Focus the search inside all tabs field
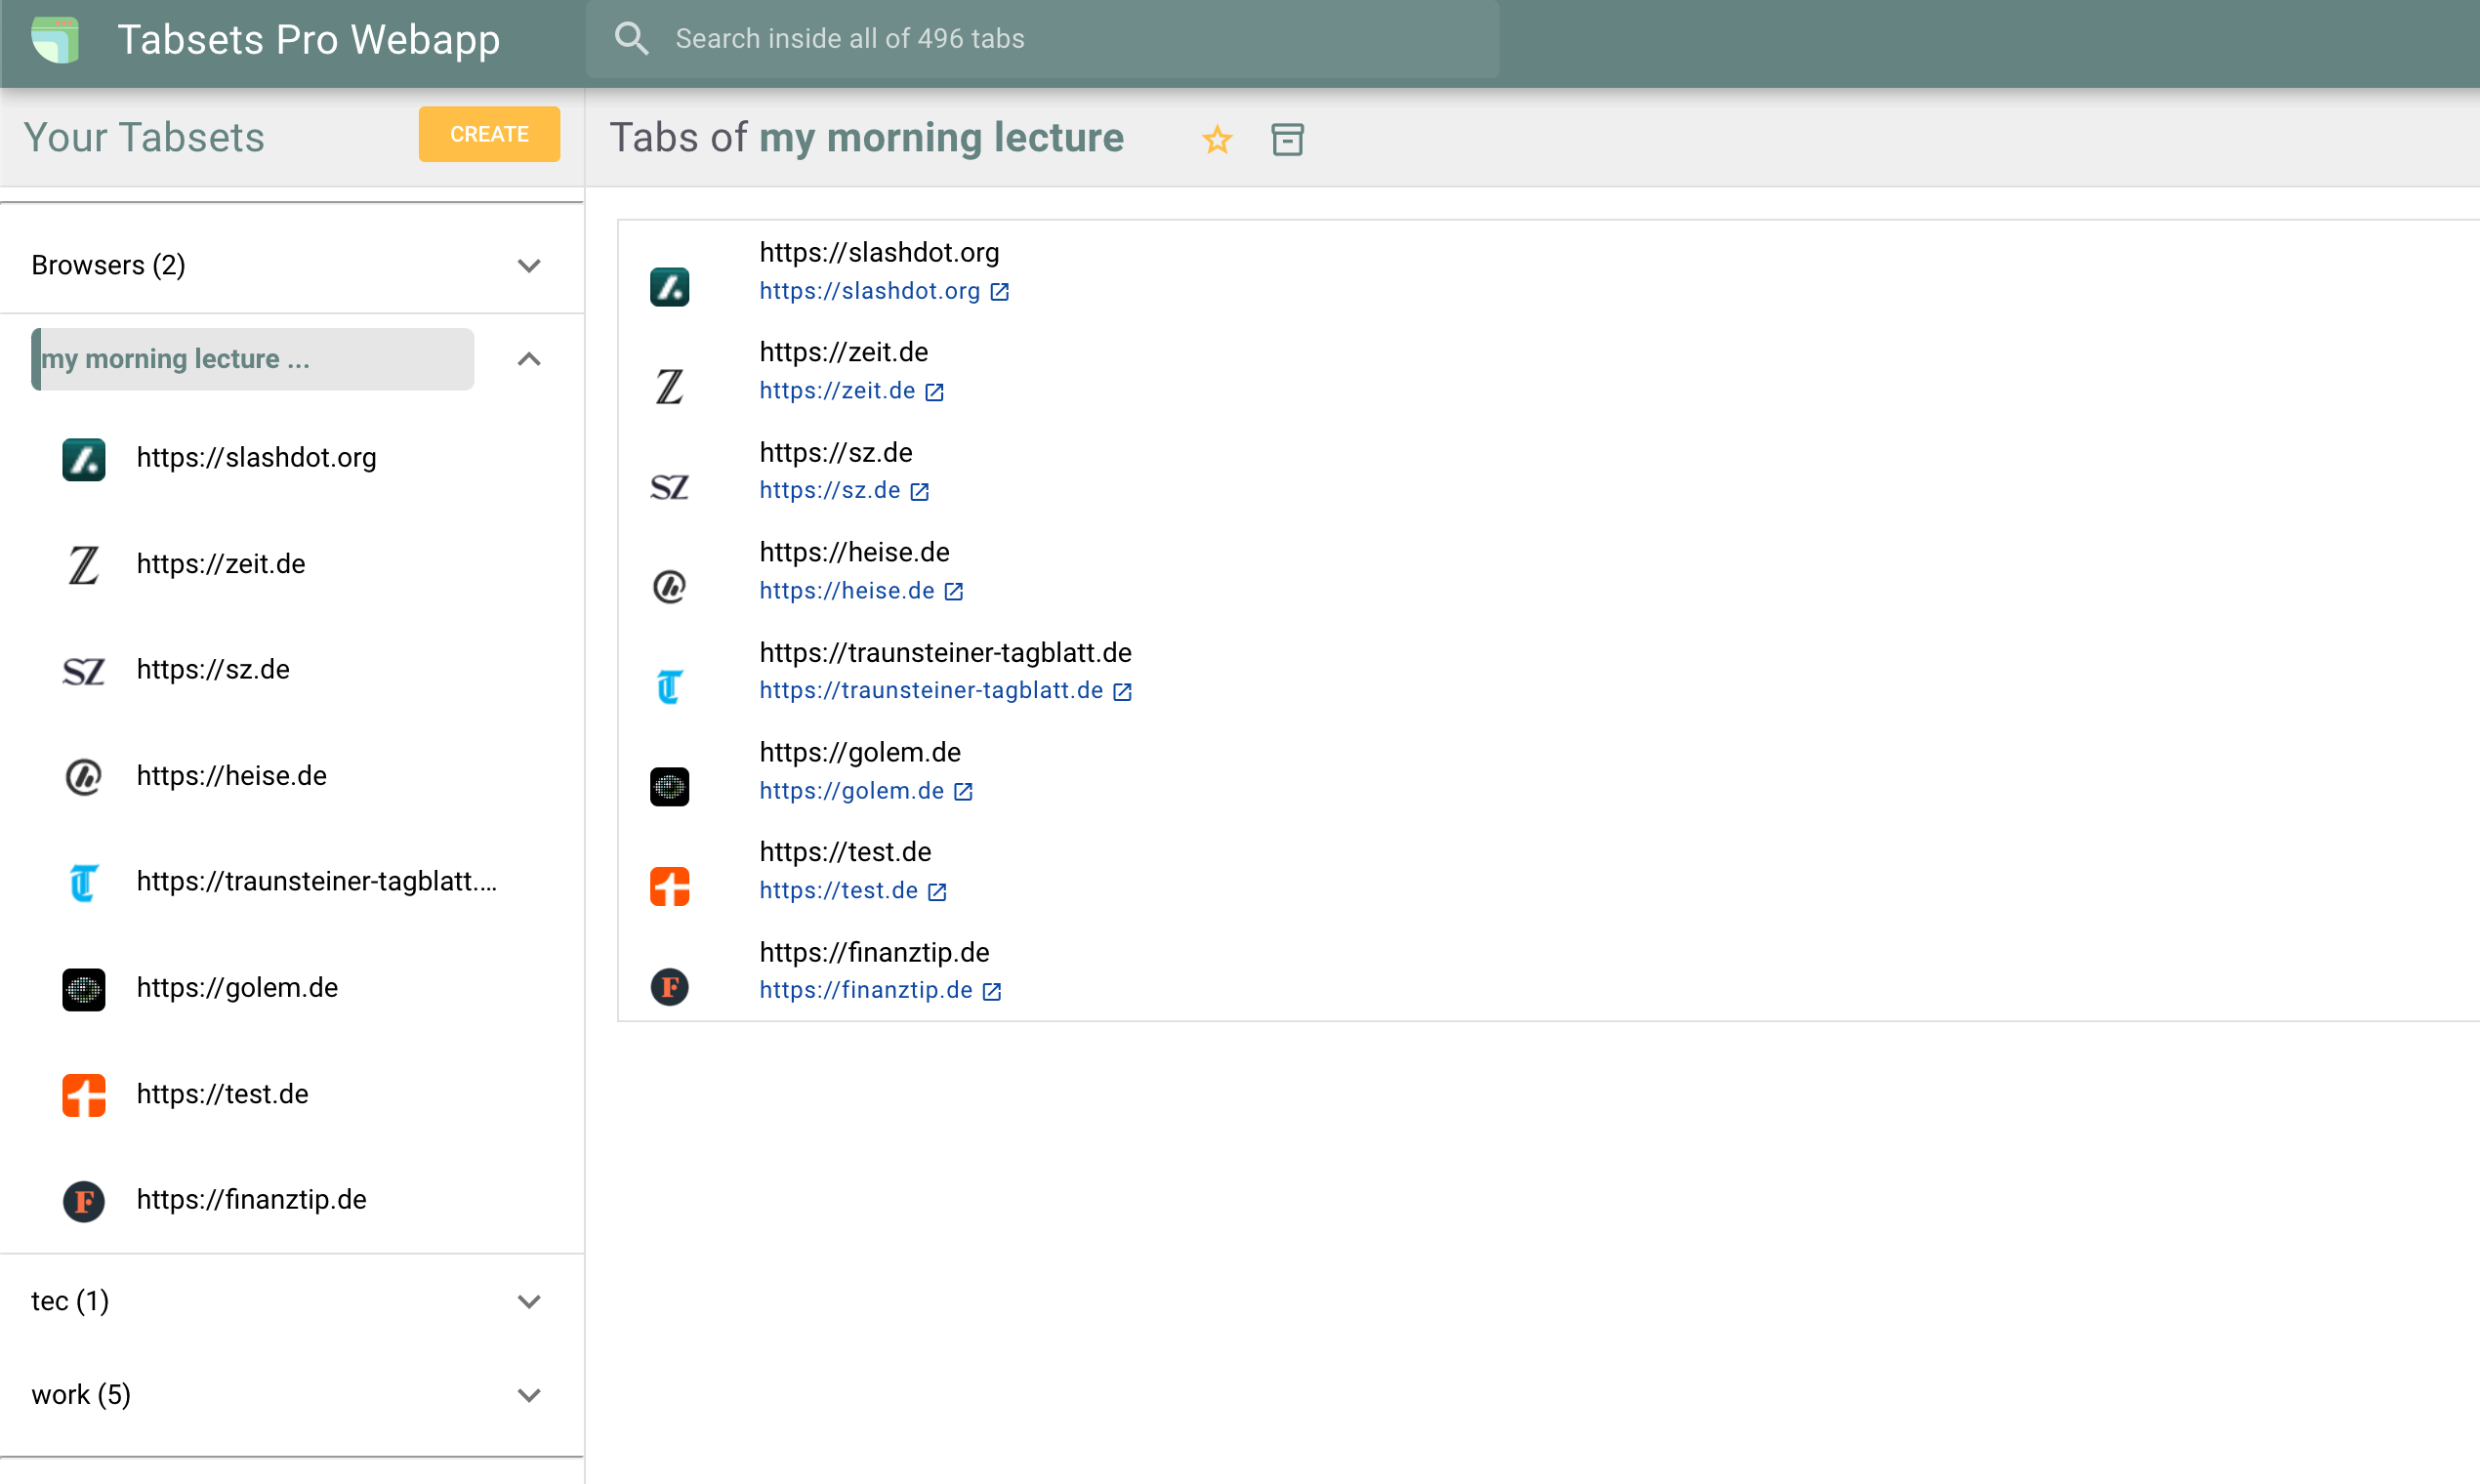The width and height of the screenshot is (2480, 1484). 1042,39
